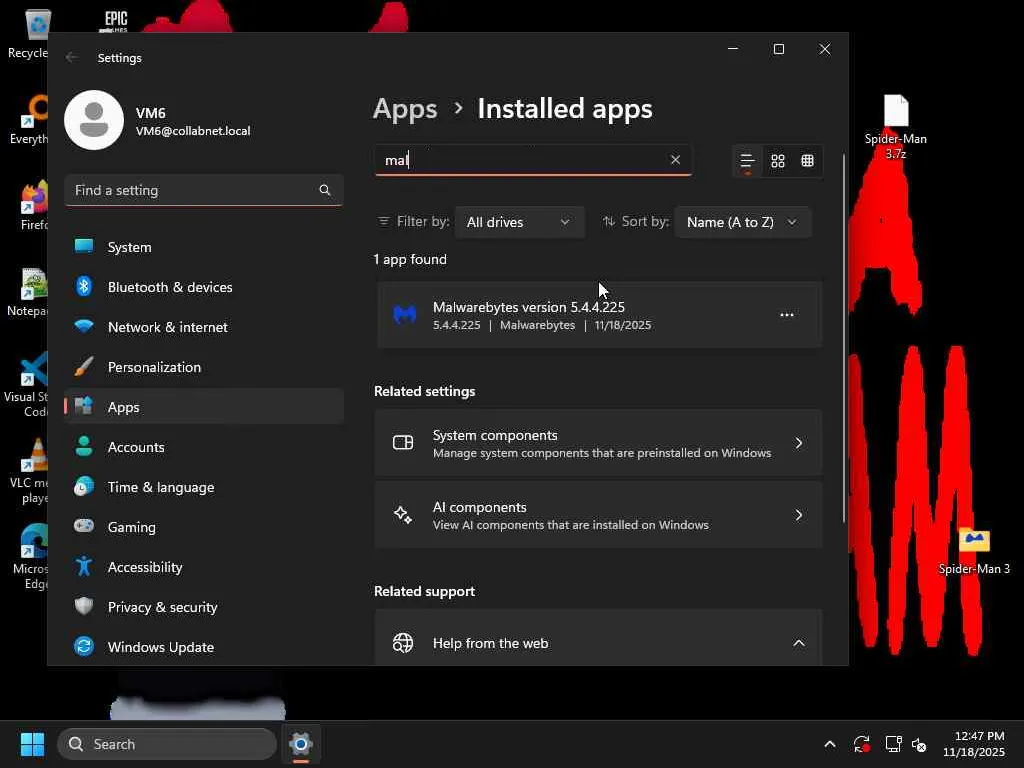Select Apps in the sidebar
This screenshot has width=1024, height=768.
tap(204, 407)
